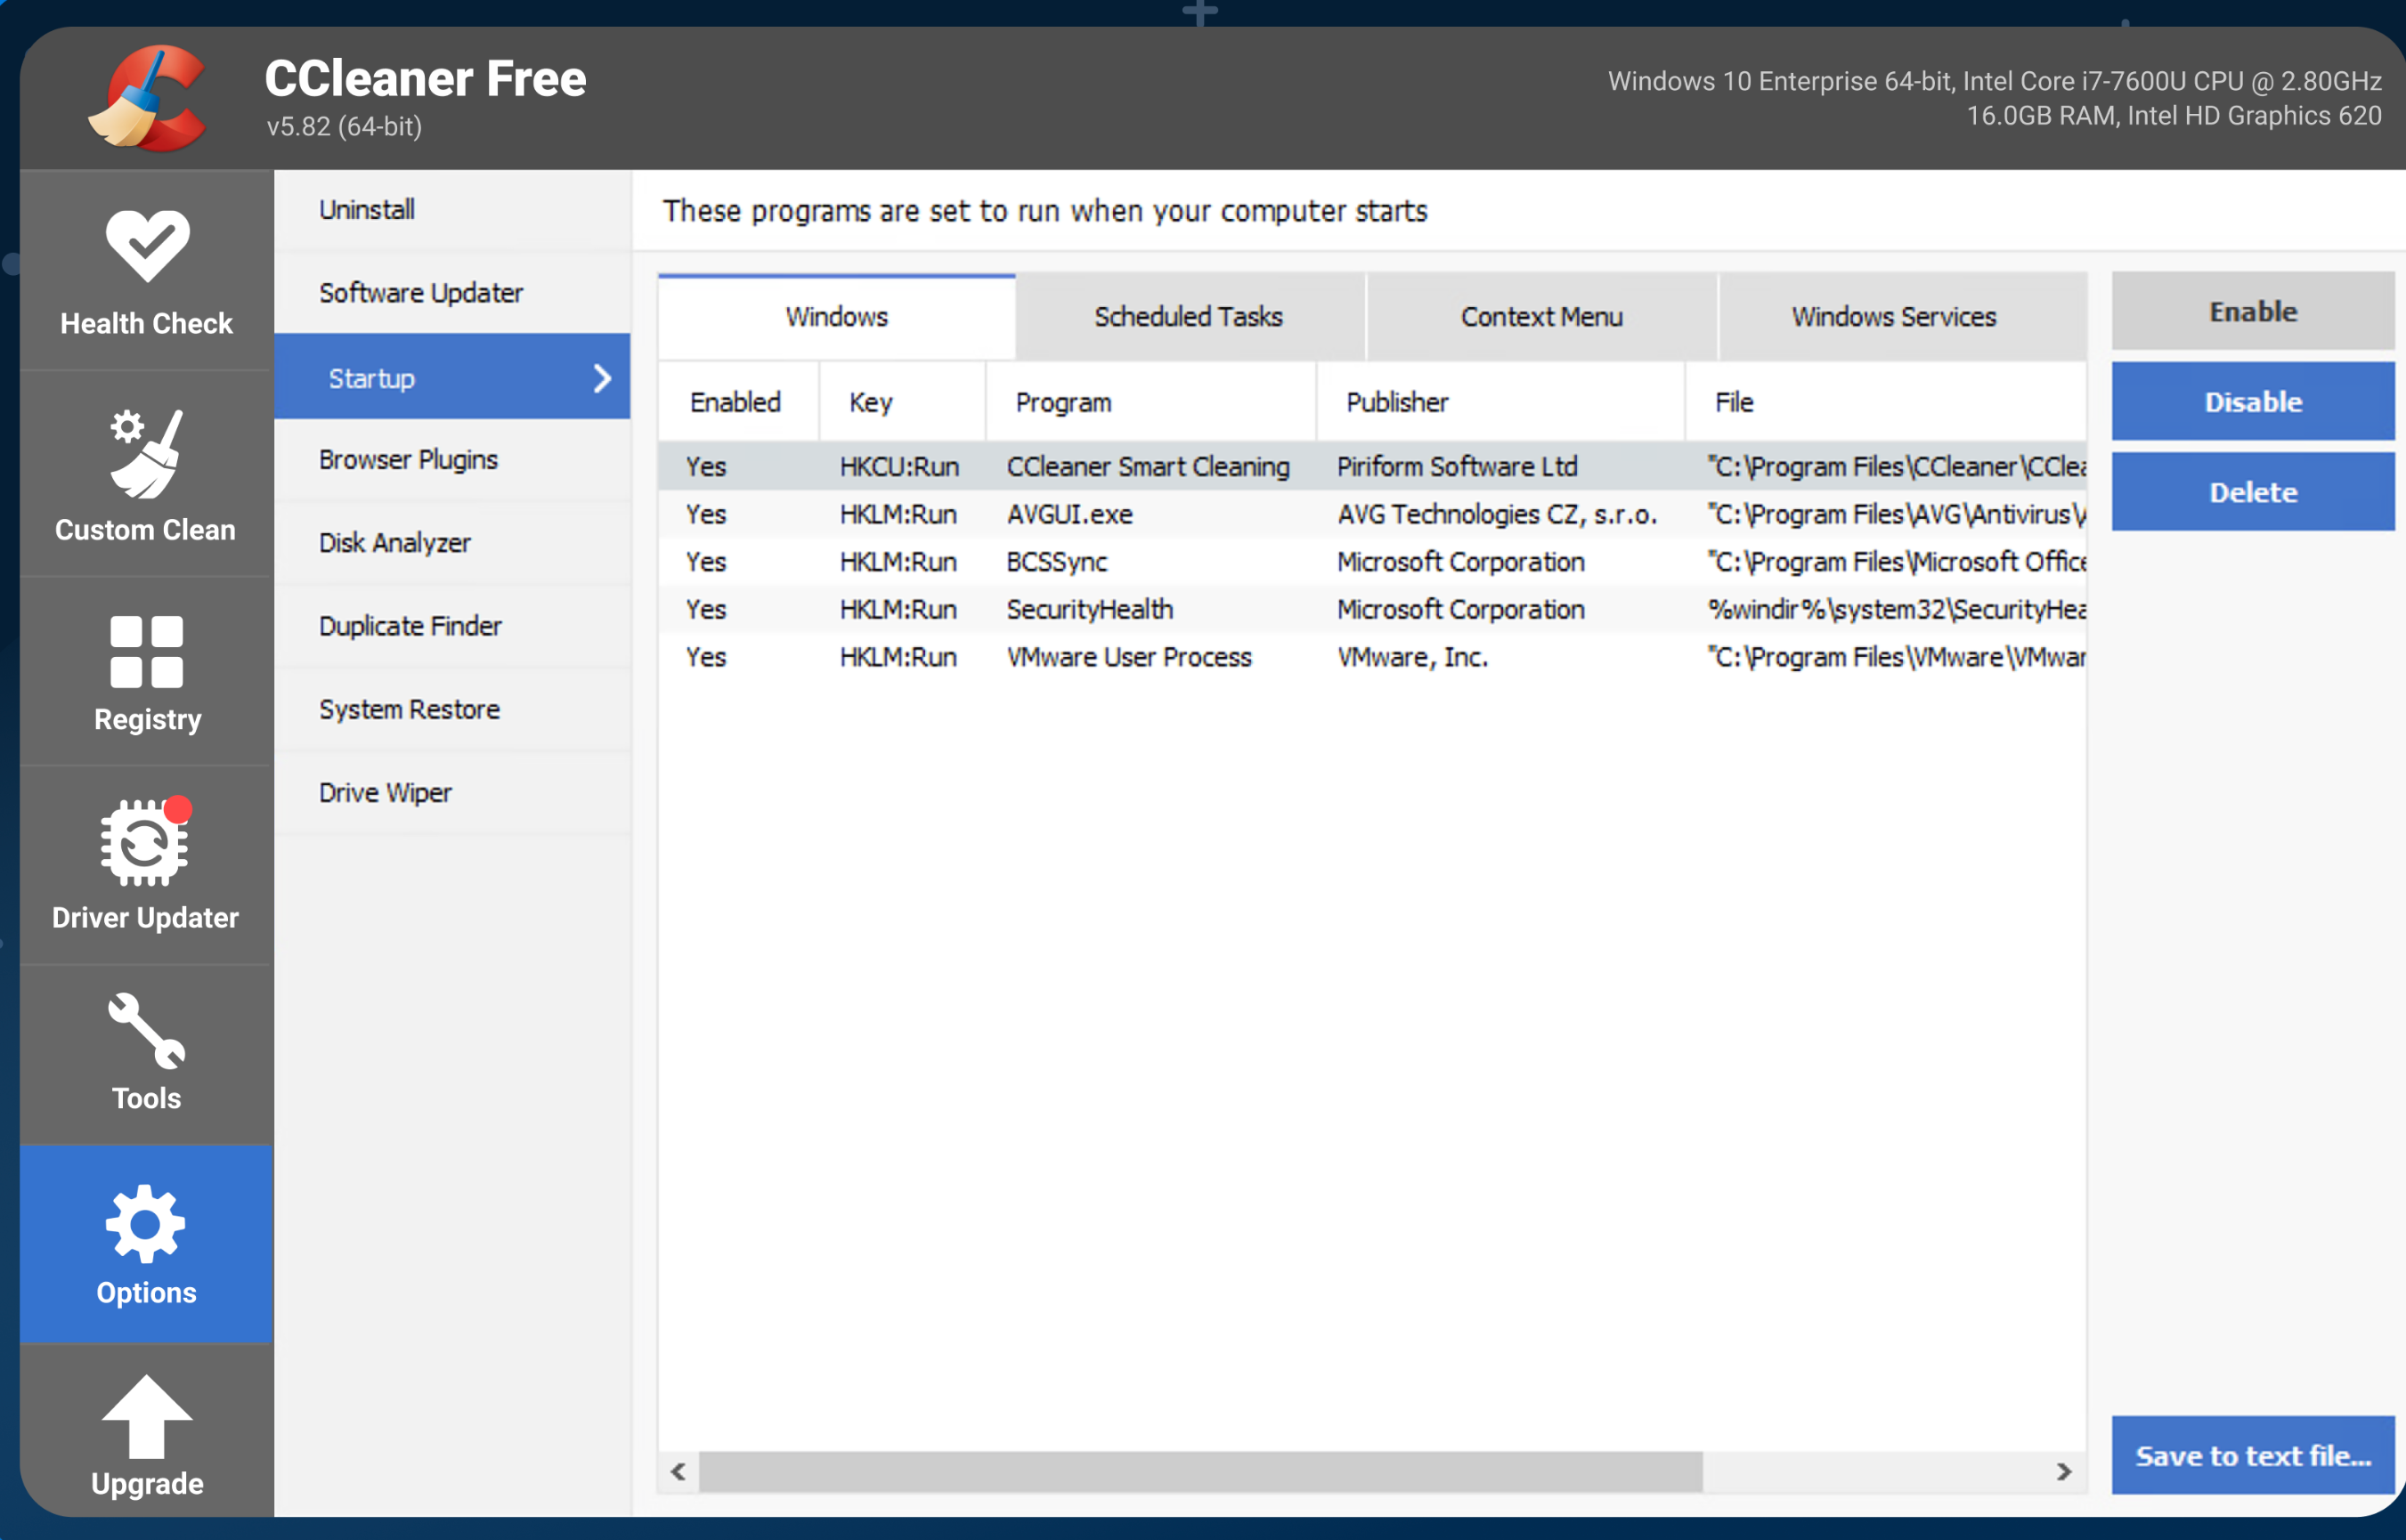Select Uninstall in the Tools menu
The height and width of the screenshot is (1540, 2406).
point(366,209)
